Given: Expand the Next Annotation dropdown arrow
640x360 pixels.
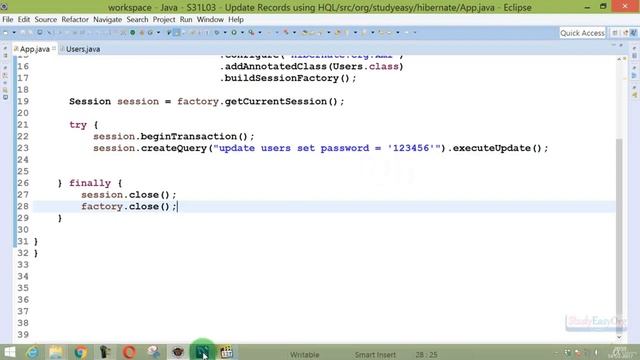Looking at the screenshot, I should 356,33.
